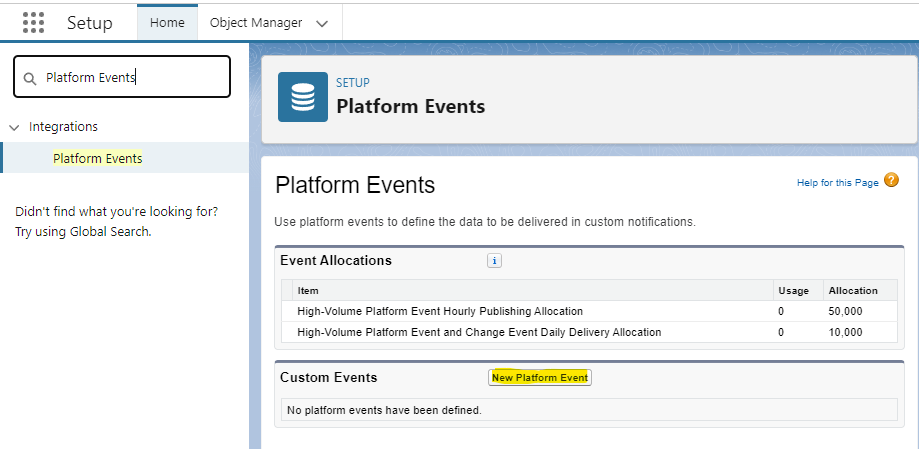Open the Help for this Page link
Screen dimensions: 919x449
tap(838, 183)
